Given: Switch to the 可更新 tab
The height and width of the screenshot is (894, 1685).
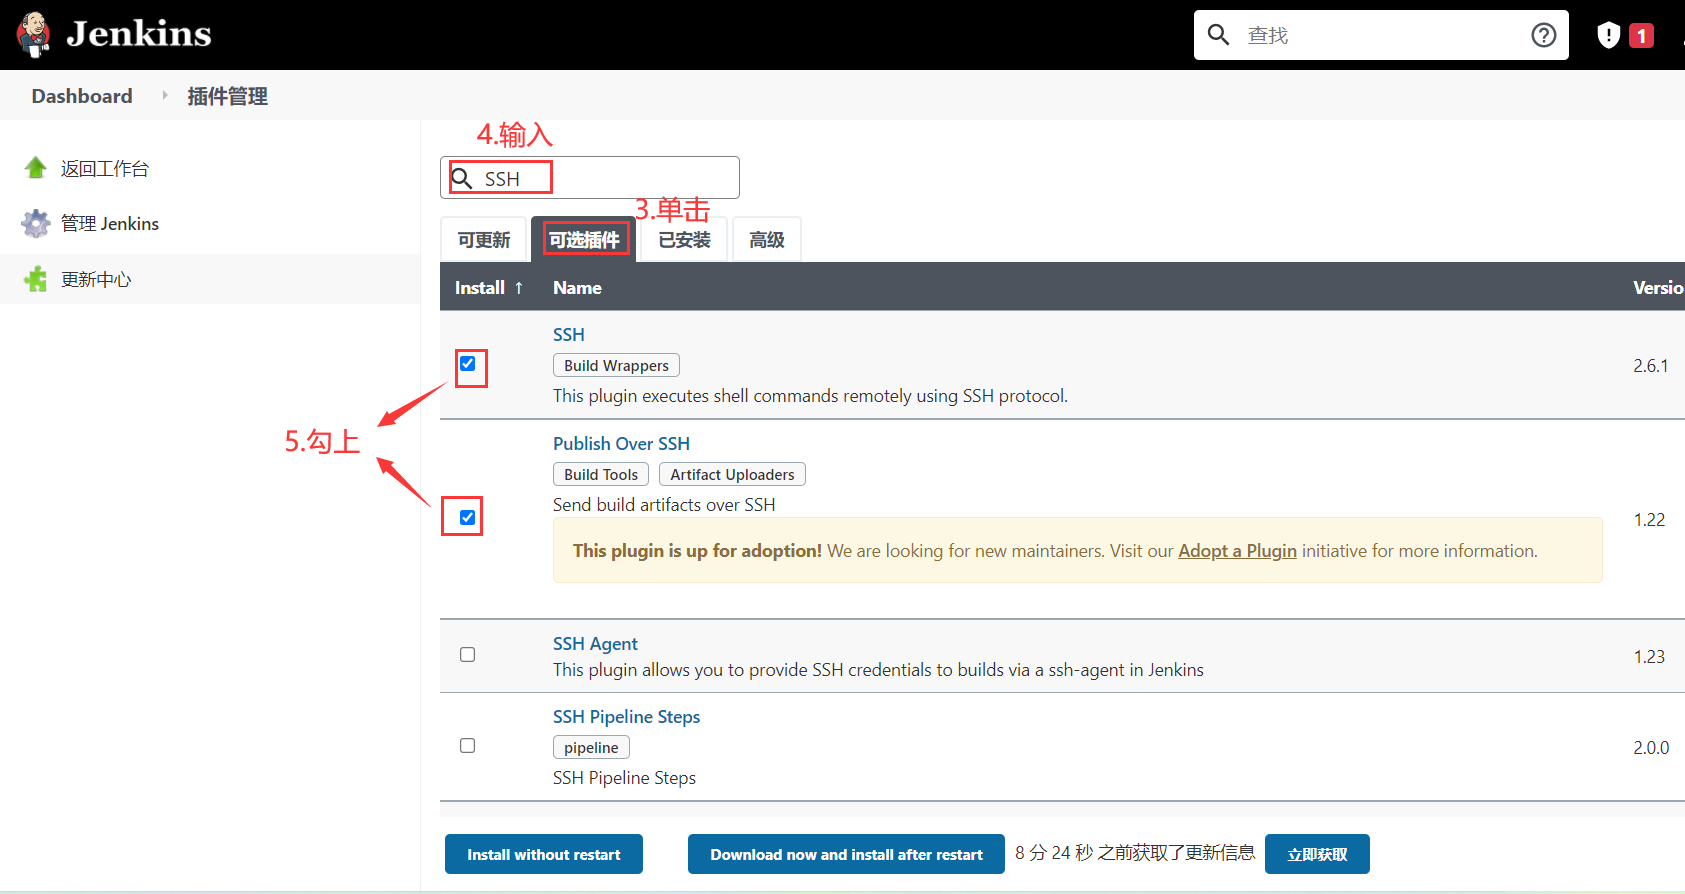Looking at the screenshot, I should coord(484,240).
